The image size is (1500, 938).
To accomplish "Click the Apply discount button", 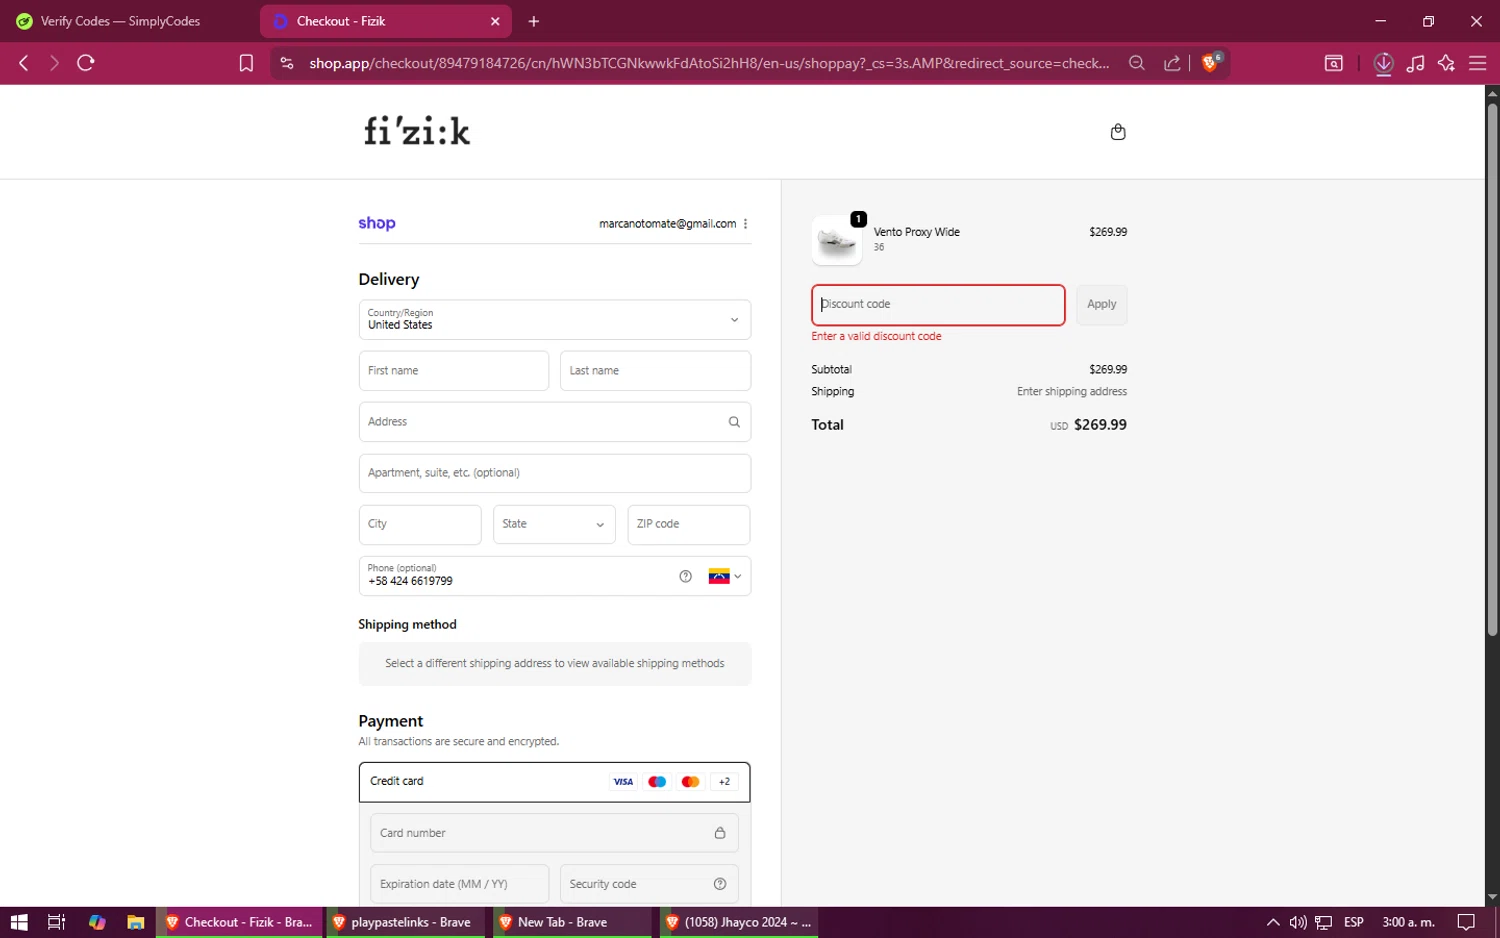I will [x=1101, y=305].
